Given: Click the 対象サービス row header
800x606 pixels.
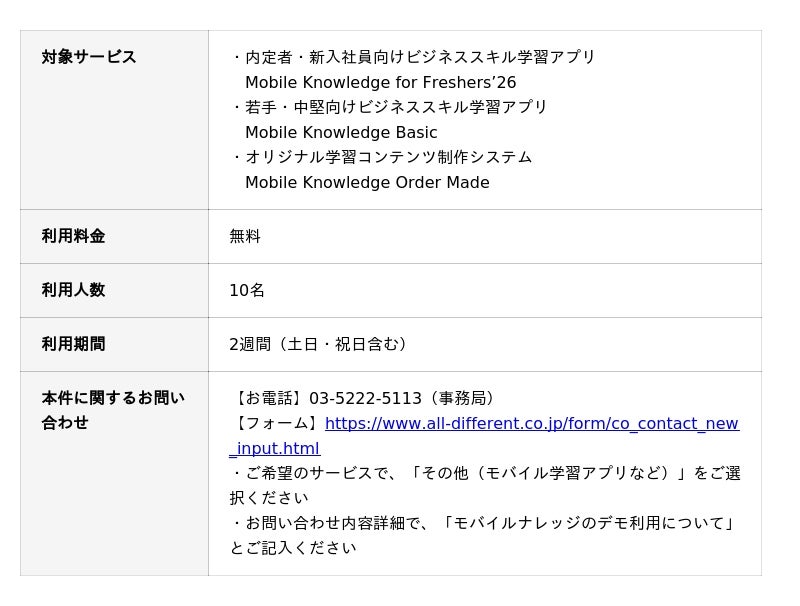Looking at the screenshot, I should click(89, 57).
